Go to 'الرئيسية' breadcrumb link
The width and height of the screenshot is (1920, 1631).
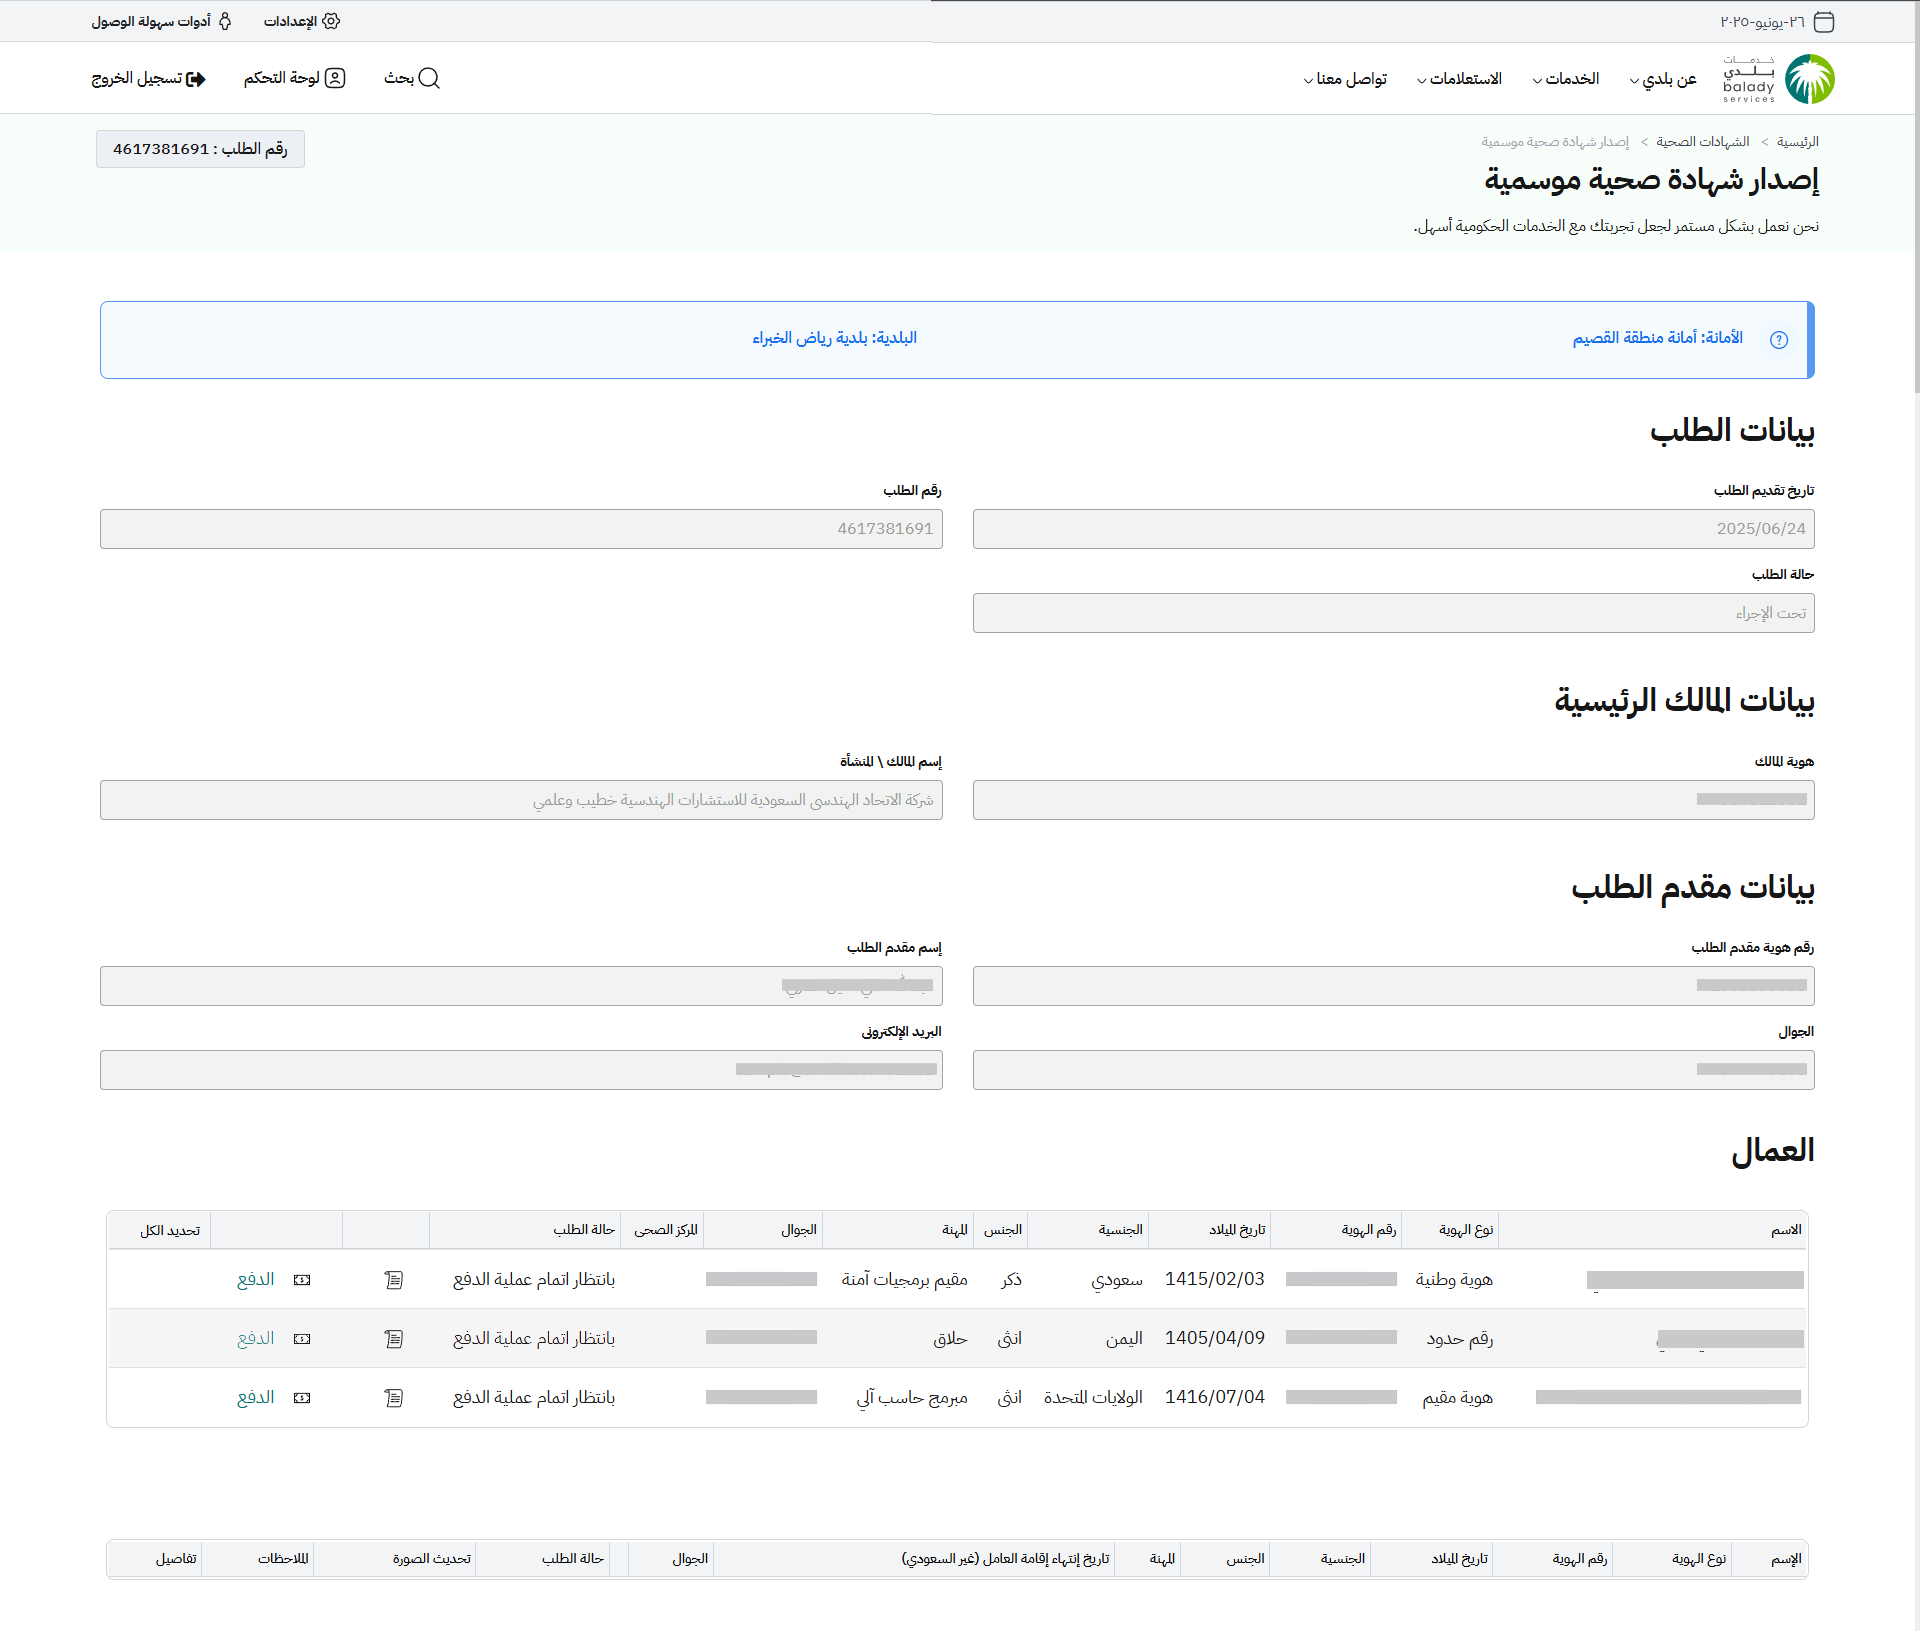[x=1797, y=142]
